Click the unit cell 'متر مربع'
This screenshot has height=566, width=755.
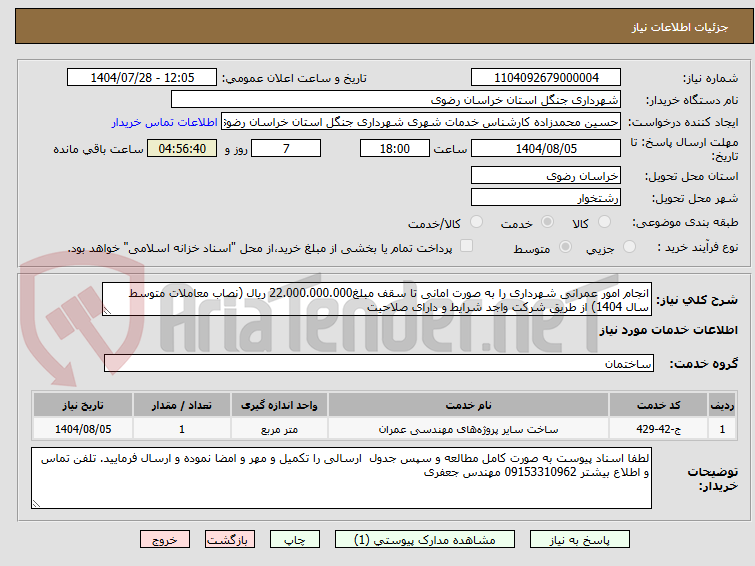pyautogui.click(x=279, y=429)
